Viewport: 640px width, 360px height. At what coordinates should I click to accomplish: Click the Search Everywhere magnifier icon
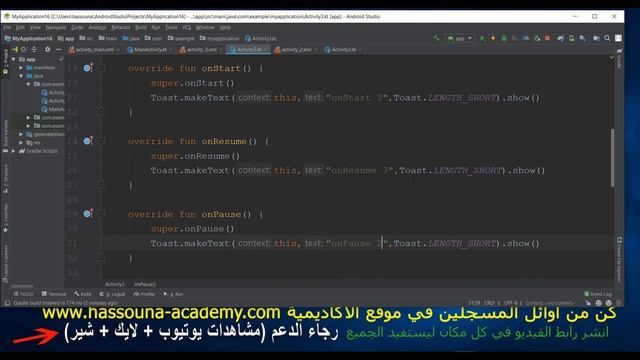tap(607, 38)
